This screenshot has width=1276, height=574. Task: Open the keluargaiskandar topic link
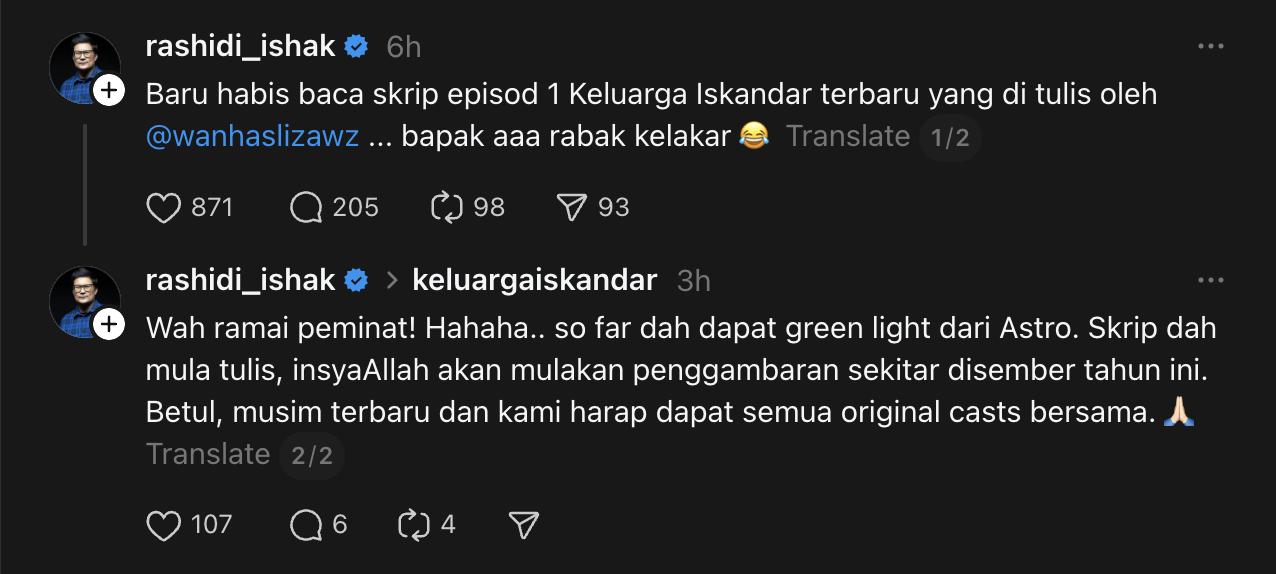[534, 281]
